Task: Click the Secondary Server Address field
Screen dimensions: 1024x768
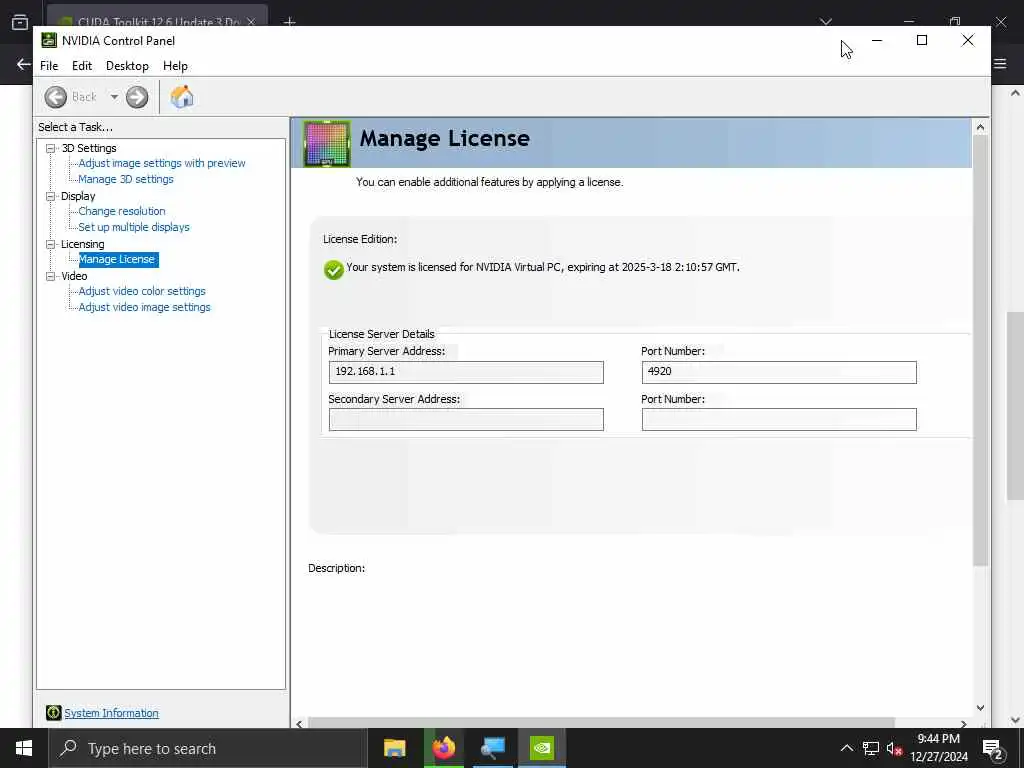Action: pos(466,419)
